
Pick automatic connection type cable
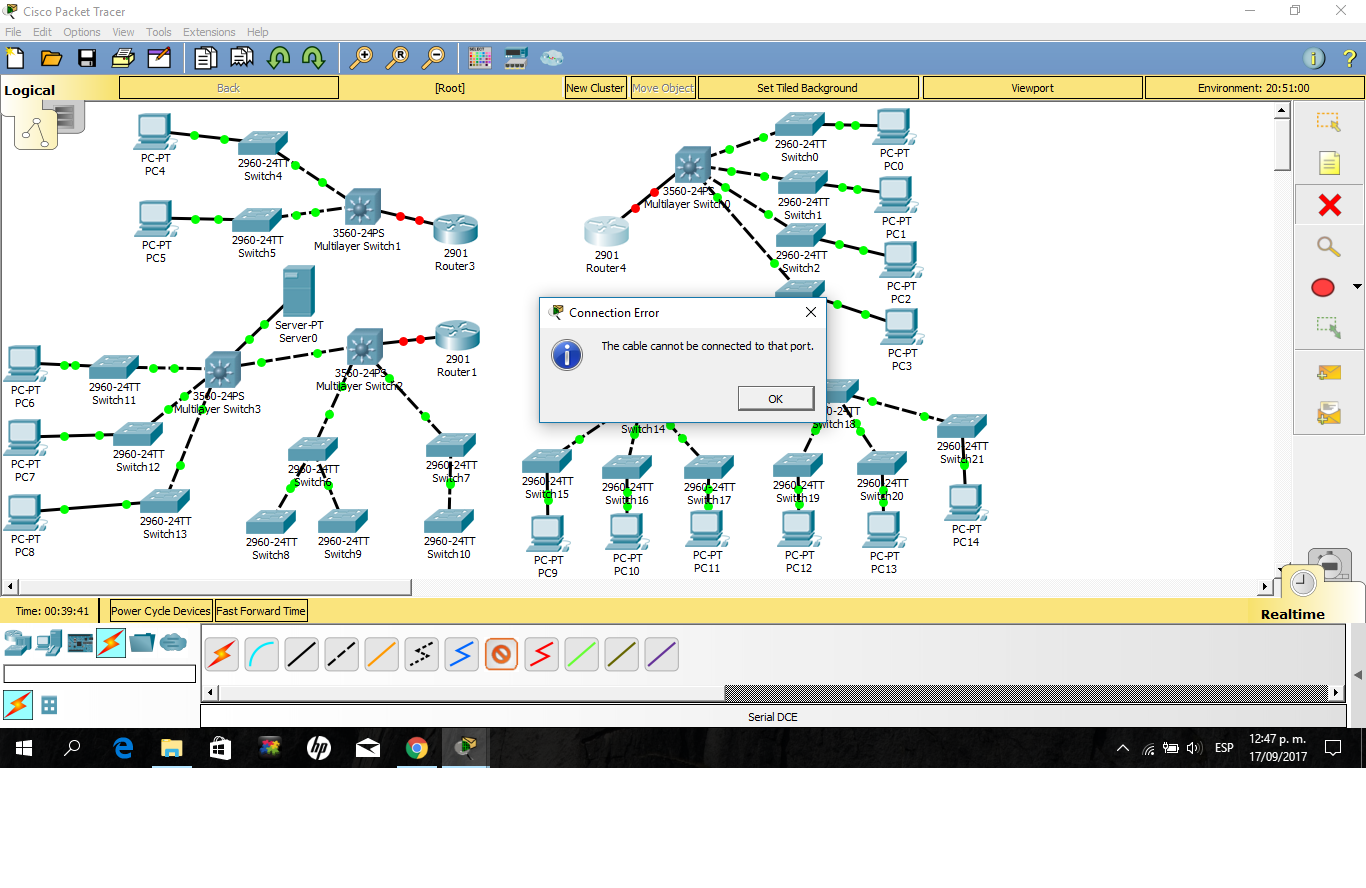pyautogui.click(x=222, y=655)
